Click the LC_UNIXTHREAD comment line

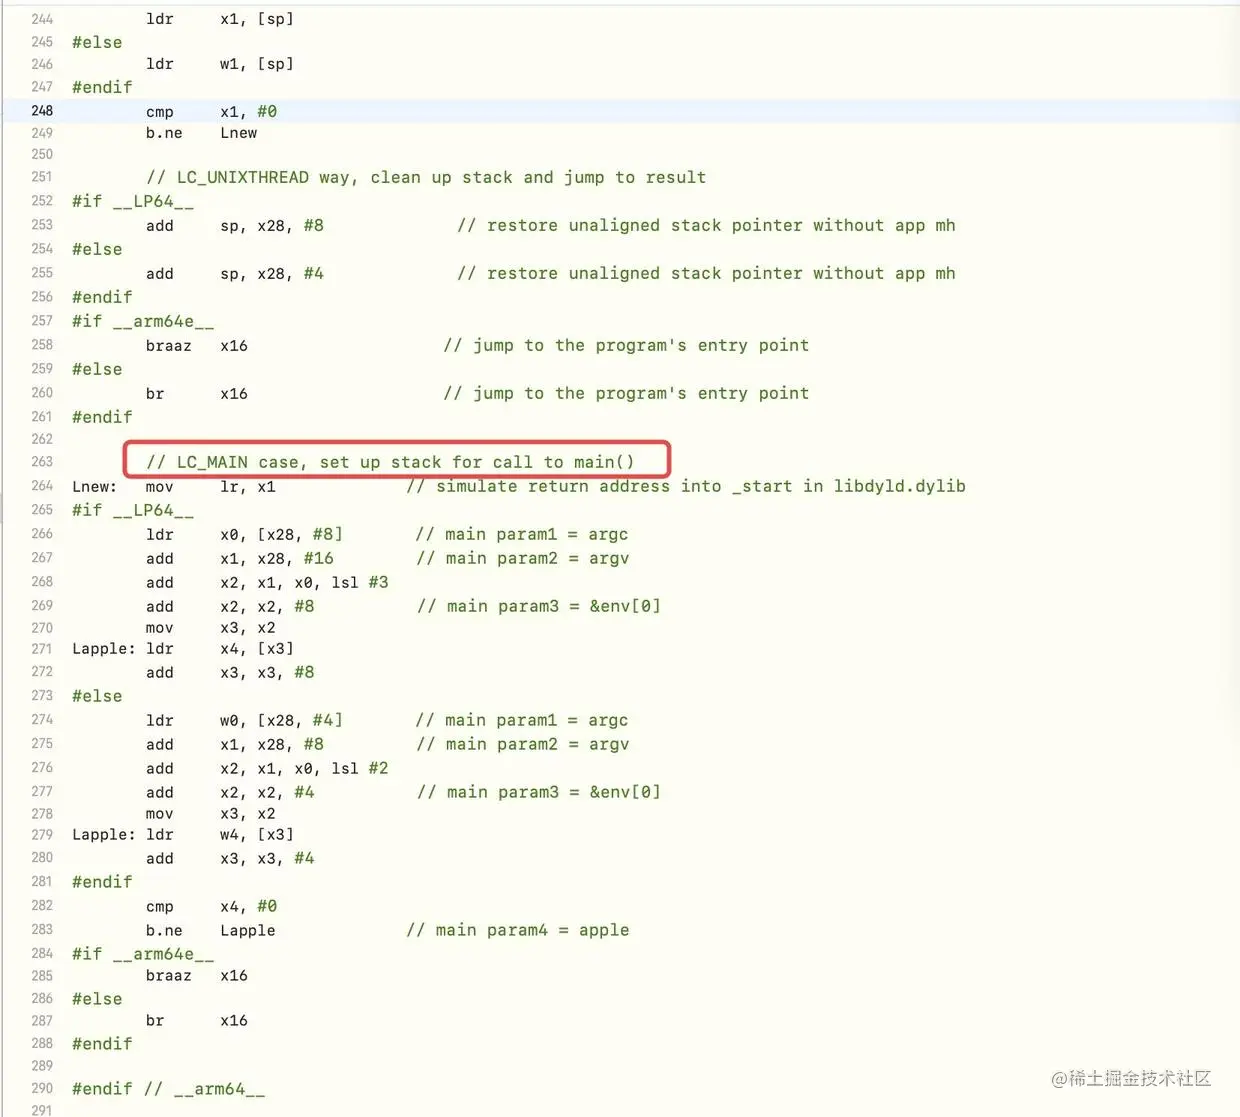pos(426,177)
